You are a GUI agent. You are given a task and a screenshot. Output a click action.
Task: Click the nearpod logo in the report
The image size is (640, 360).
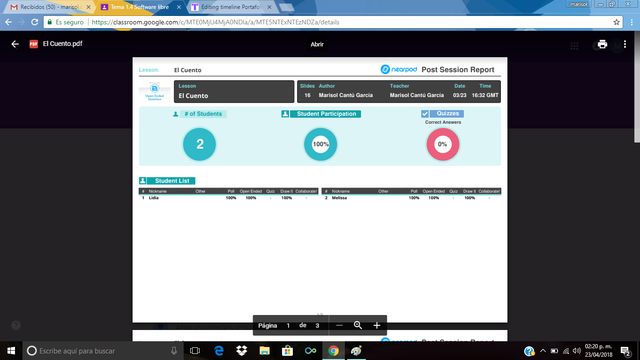(x=398, y=69)
